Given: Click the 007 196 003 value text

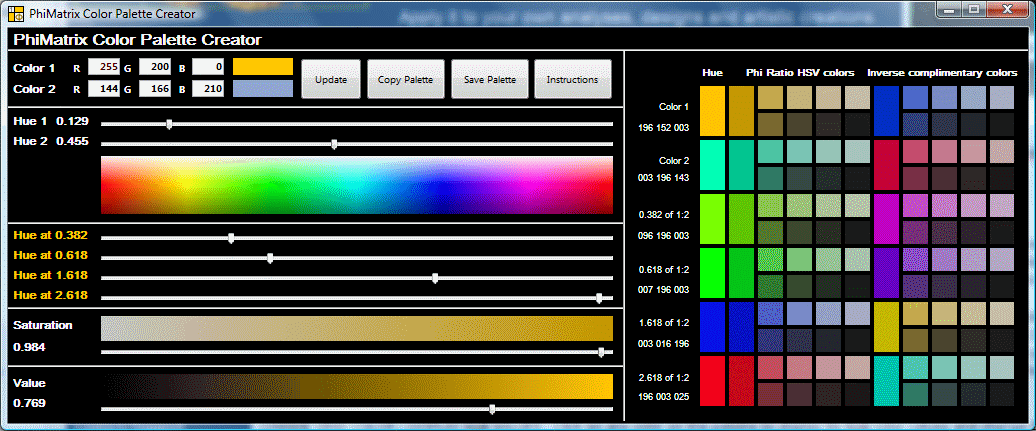Looking at the screenshot, I should tap(664, 290).
